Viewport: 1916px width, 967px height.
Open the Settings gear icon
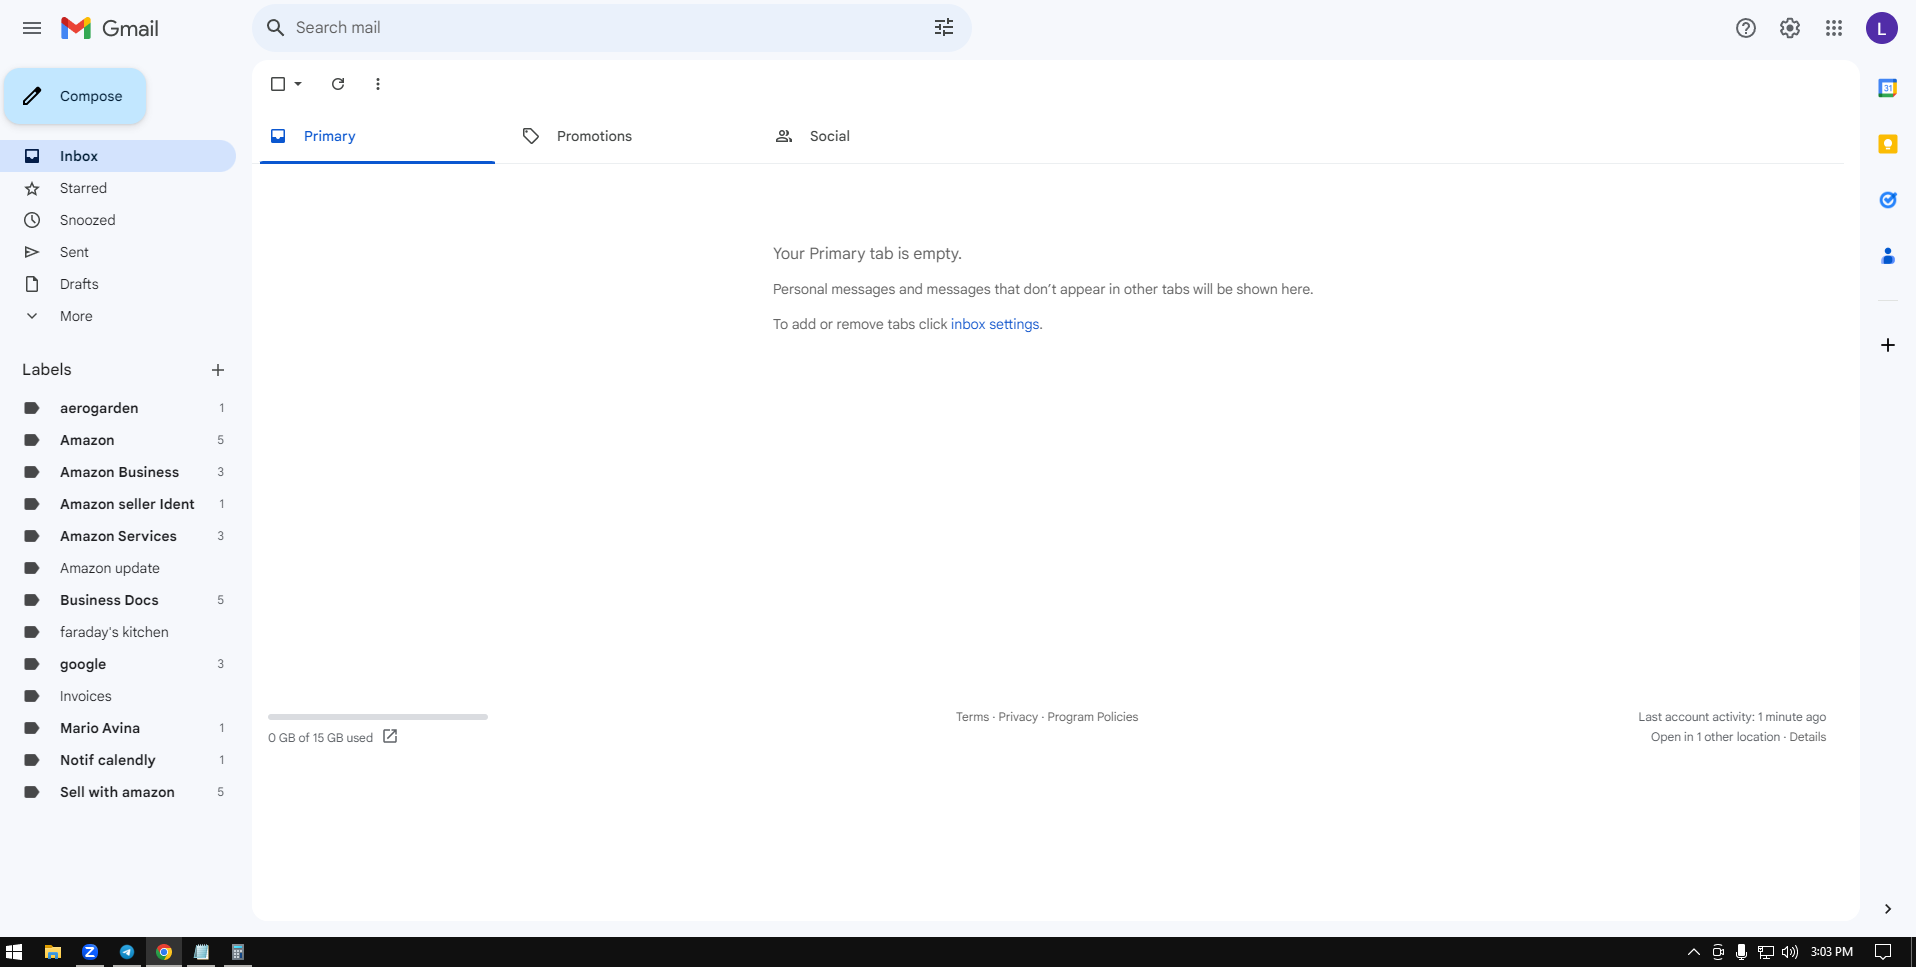click(1790, 28)
